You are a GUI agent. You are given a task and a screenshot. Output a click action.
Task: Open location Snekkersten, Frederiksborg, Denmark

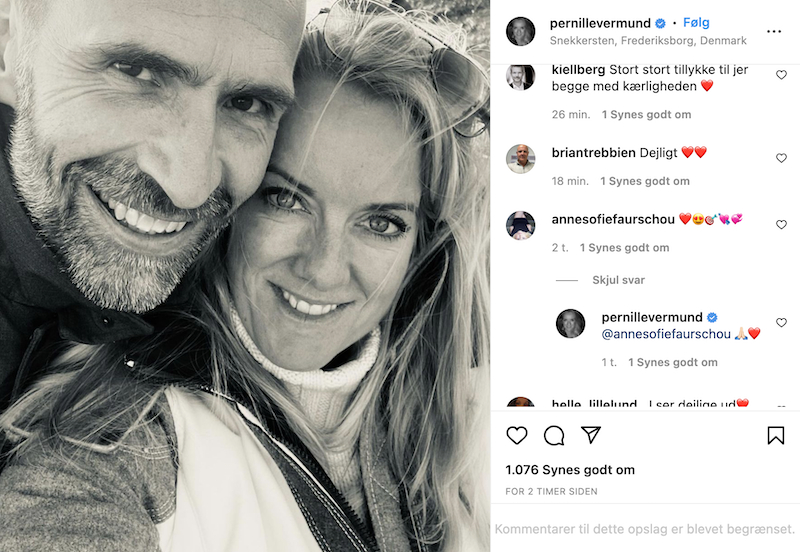(648, 41)
